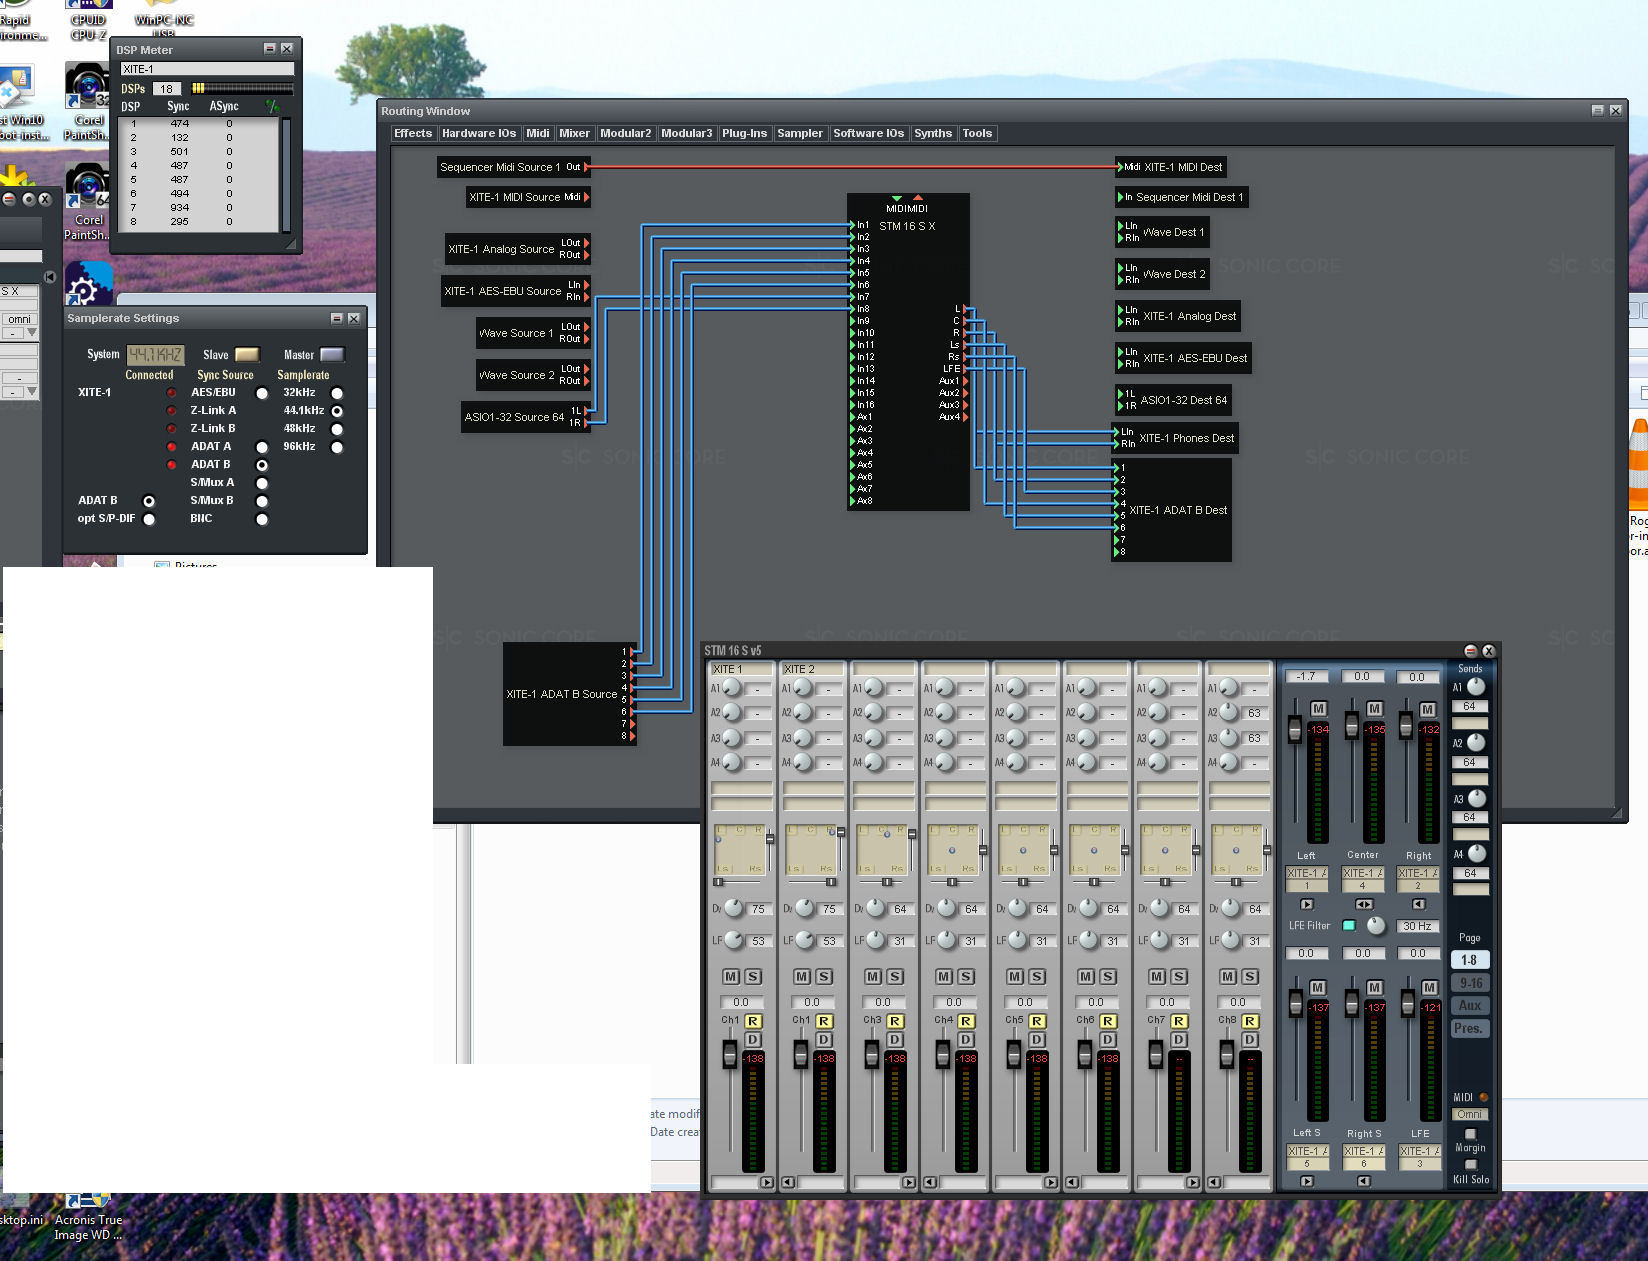Click the MIDI activity LED in the mixer
Viewport: 1648px width, 1261px height.
pyautogui.click(x=1483, y=1097)
